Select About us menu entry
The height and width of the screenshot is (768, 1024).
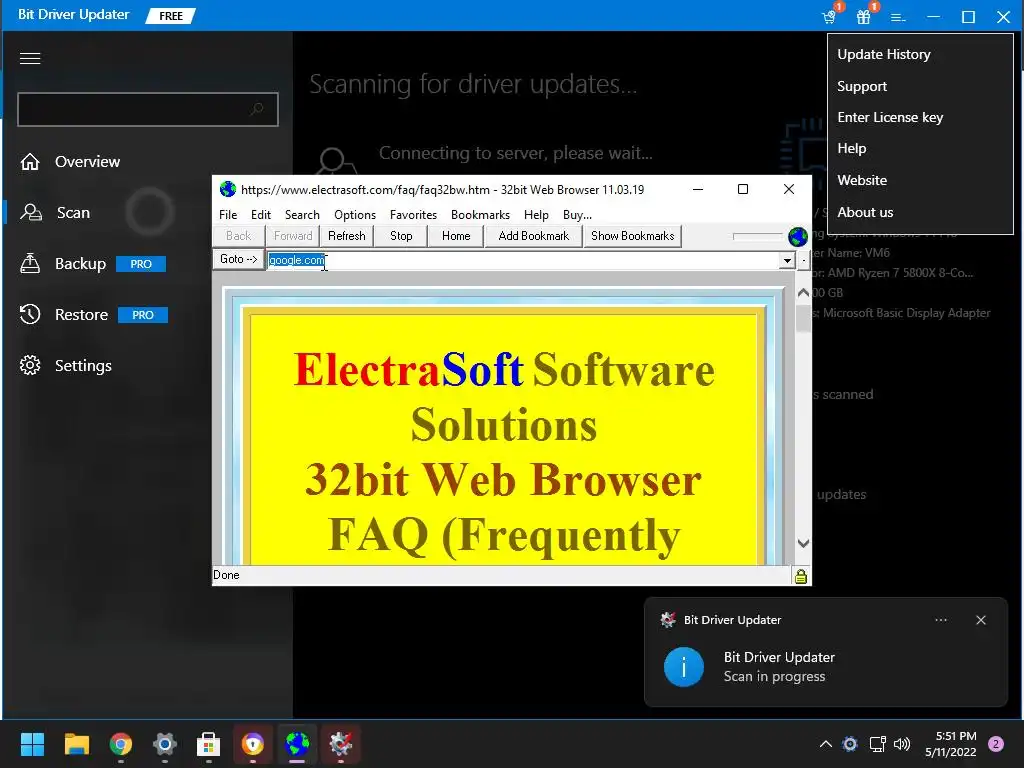point(865,212)
